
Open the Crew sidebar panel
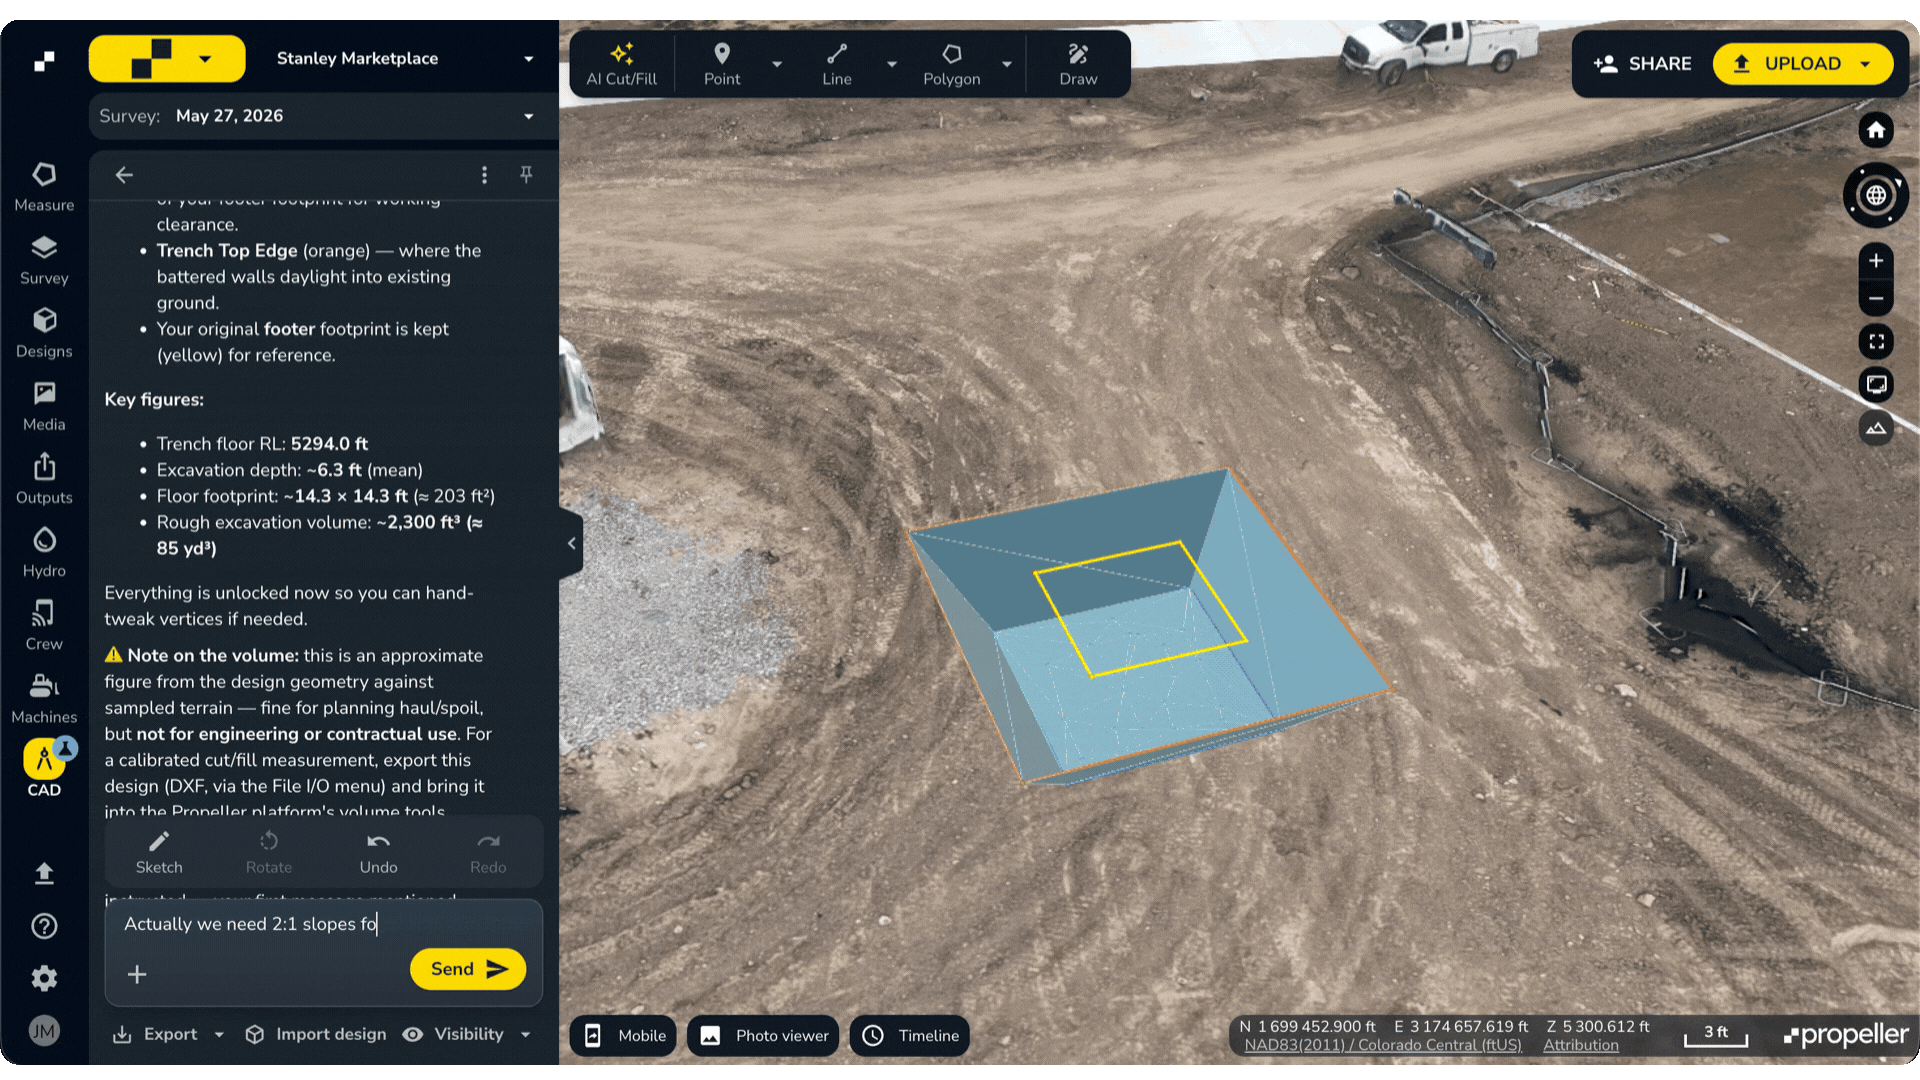44,626
